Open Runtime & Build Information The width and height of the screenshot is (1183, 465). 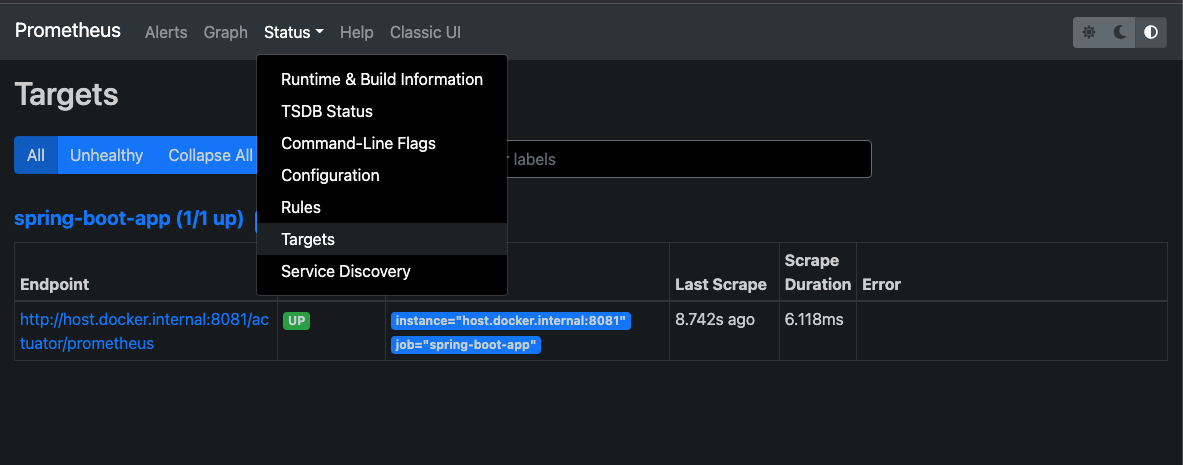click(381, 79)
